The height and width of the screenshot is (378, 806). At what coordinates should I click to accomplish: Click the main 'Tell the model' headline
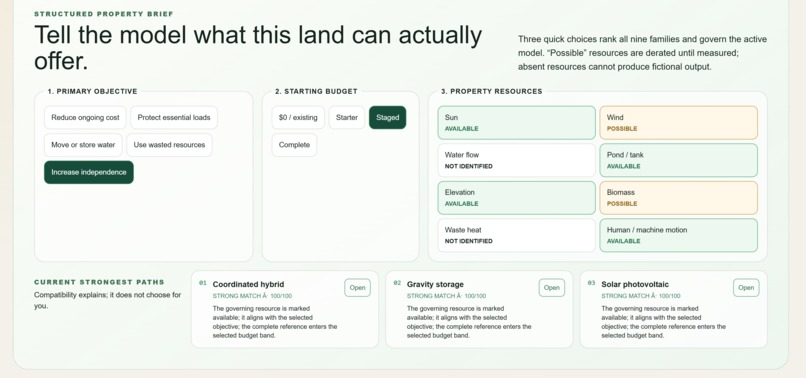258,48
